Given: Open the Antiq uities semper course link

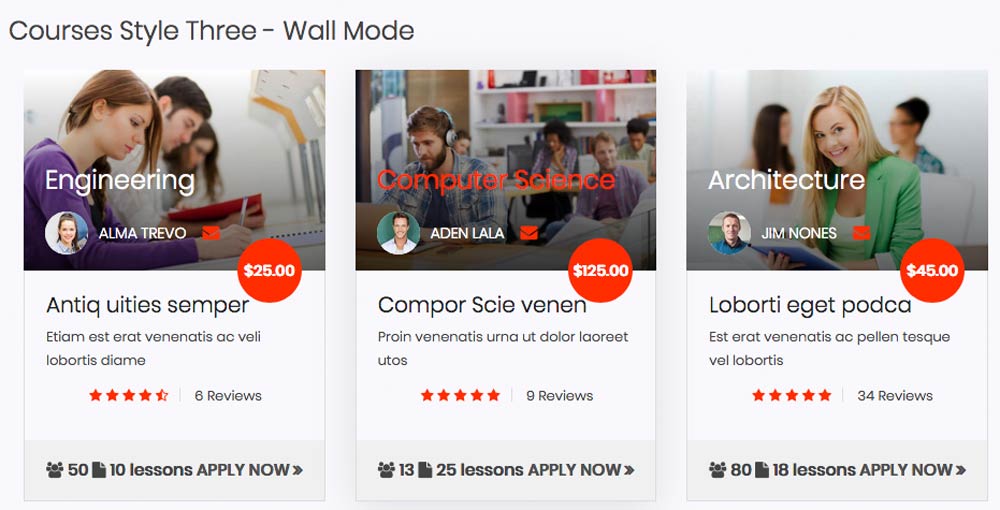Looking at the screenshot, I should coord(148,305).
